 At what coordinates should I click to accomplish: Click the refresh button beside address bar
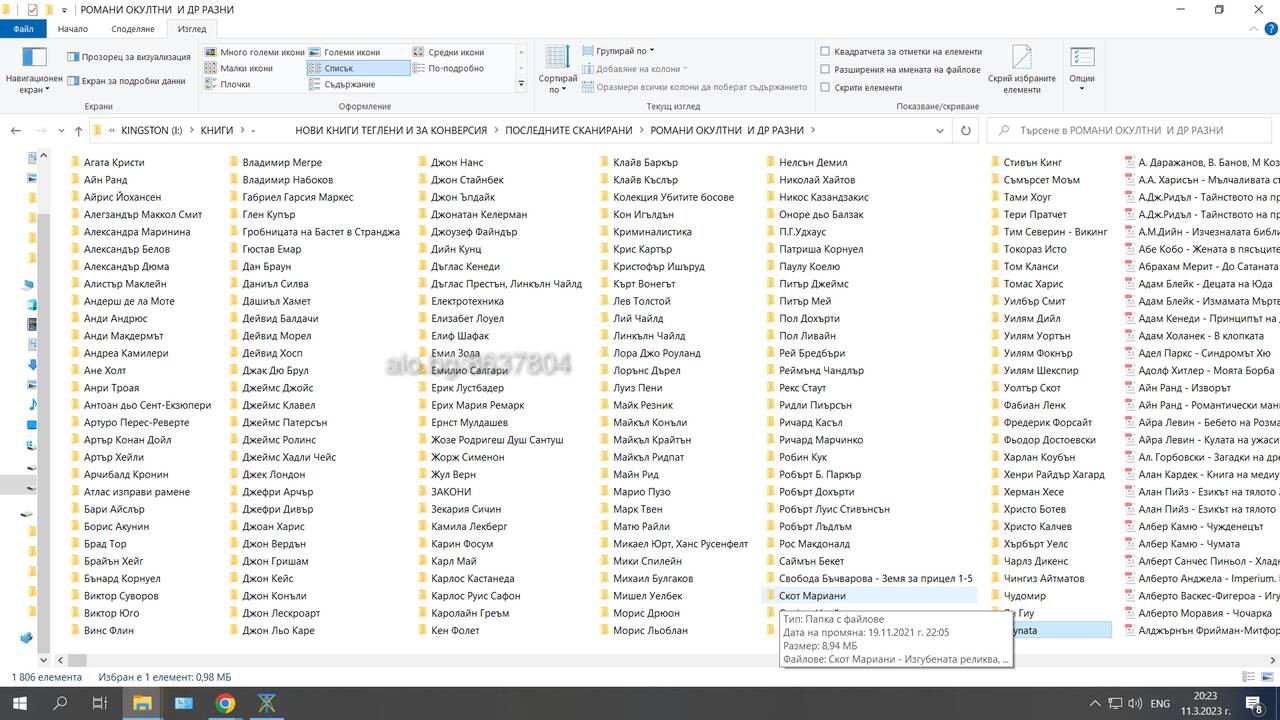coord(965,130)
